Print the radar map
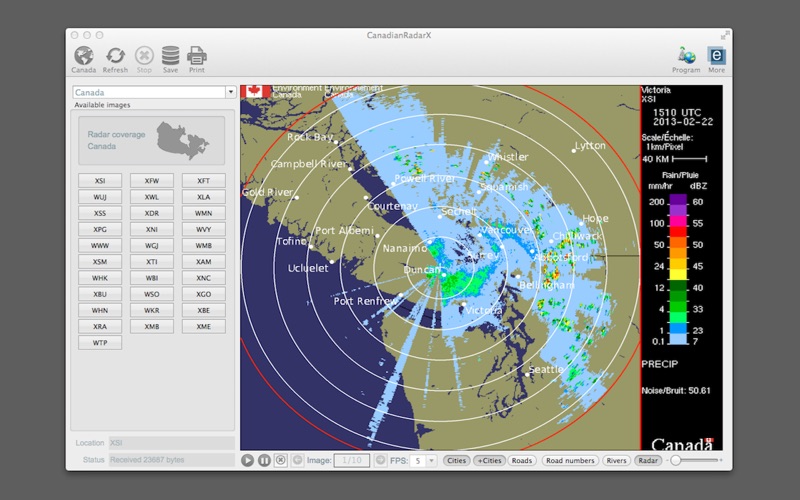Screen dimensions: 800x500 (197, 56)
